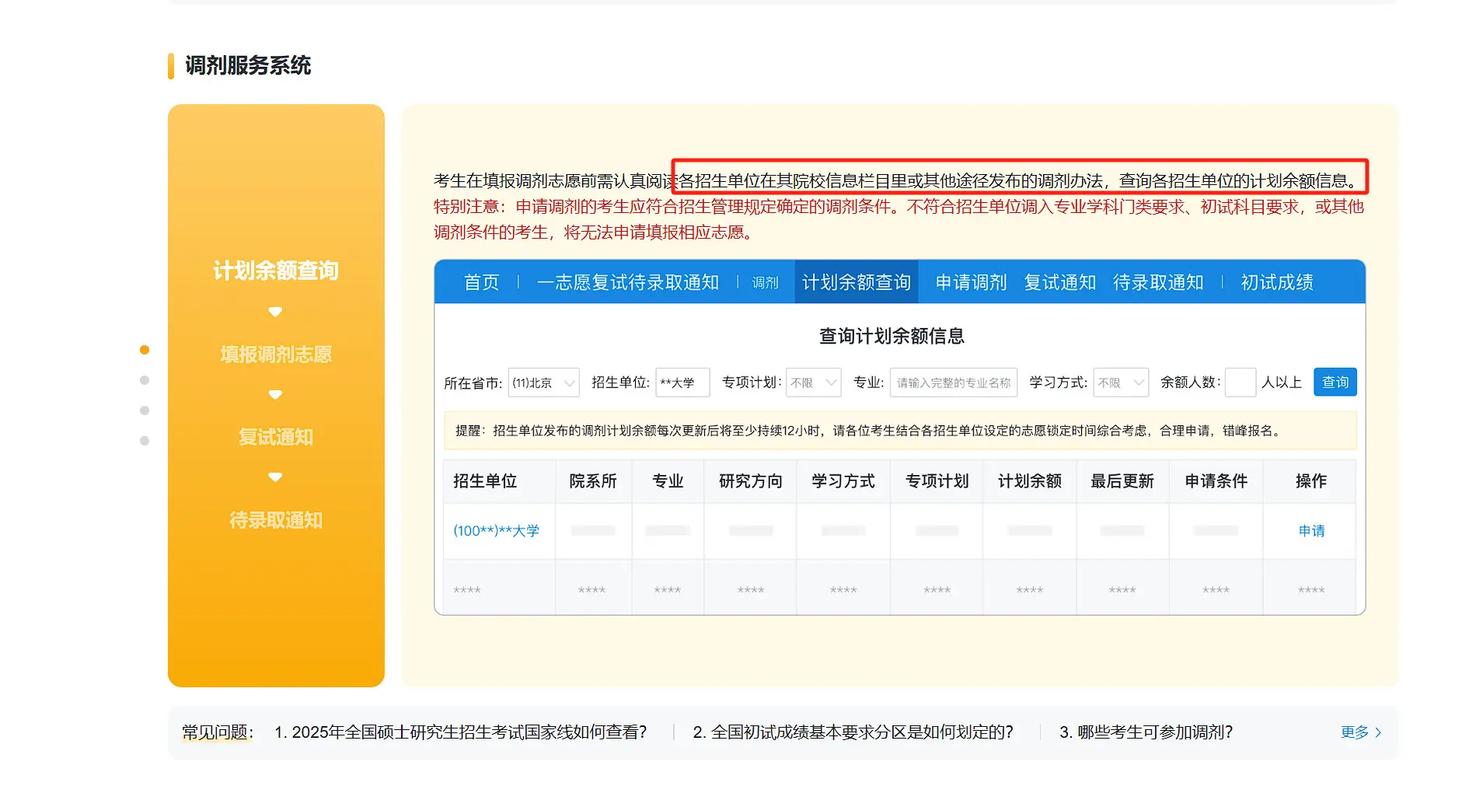Open the 初试成绩 tab
The height and width of the screenshot is (800, 1462).
(x=1277, y=282)
